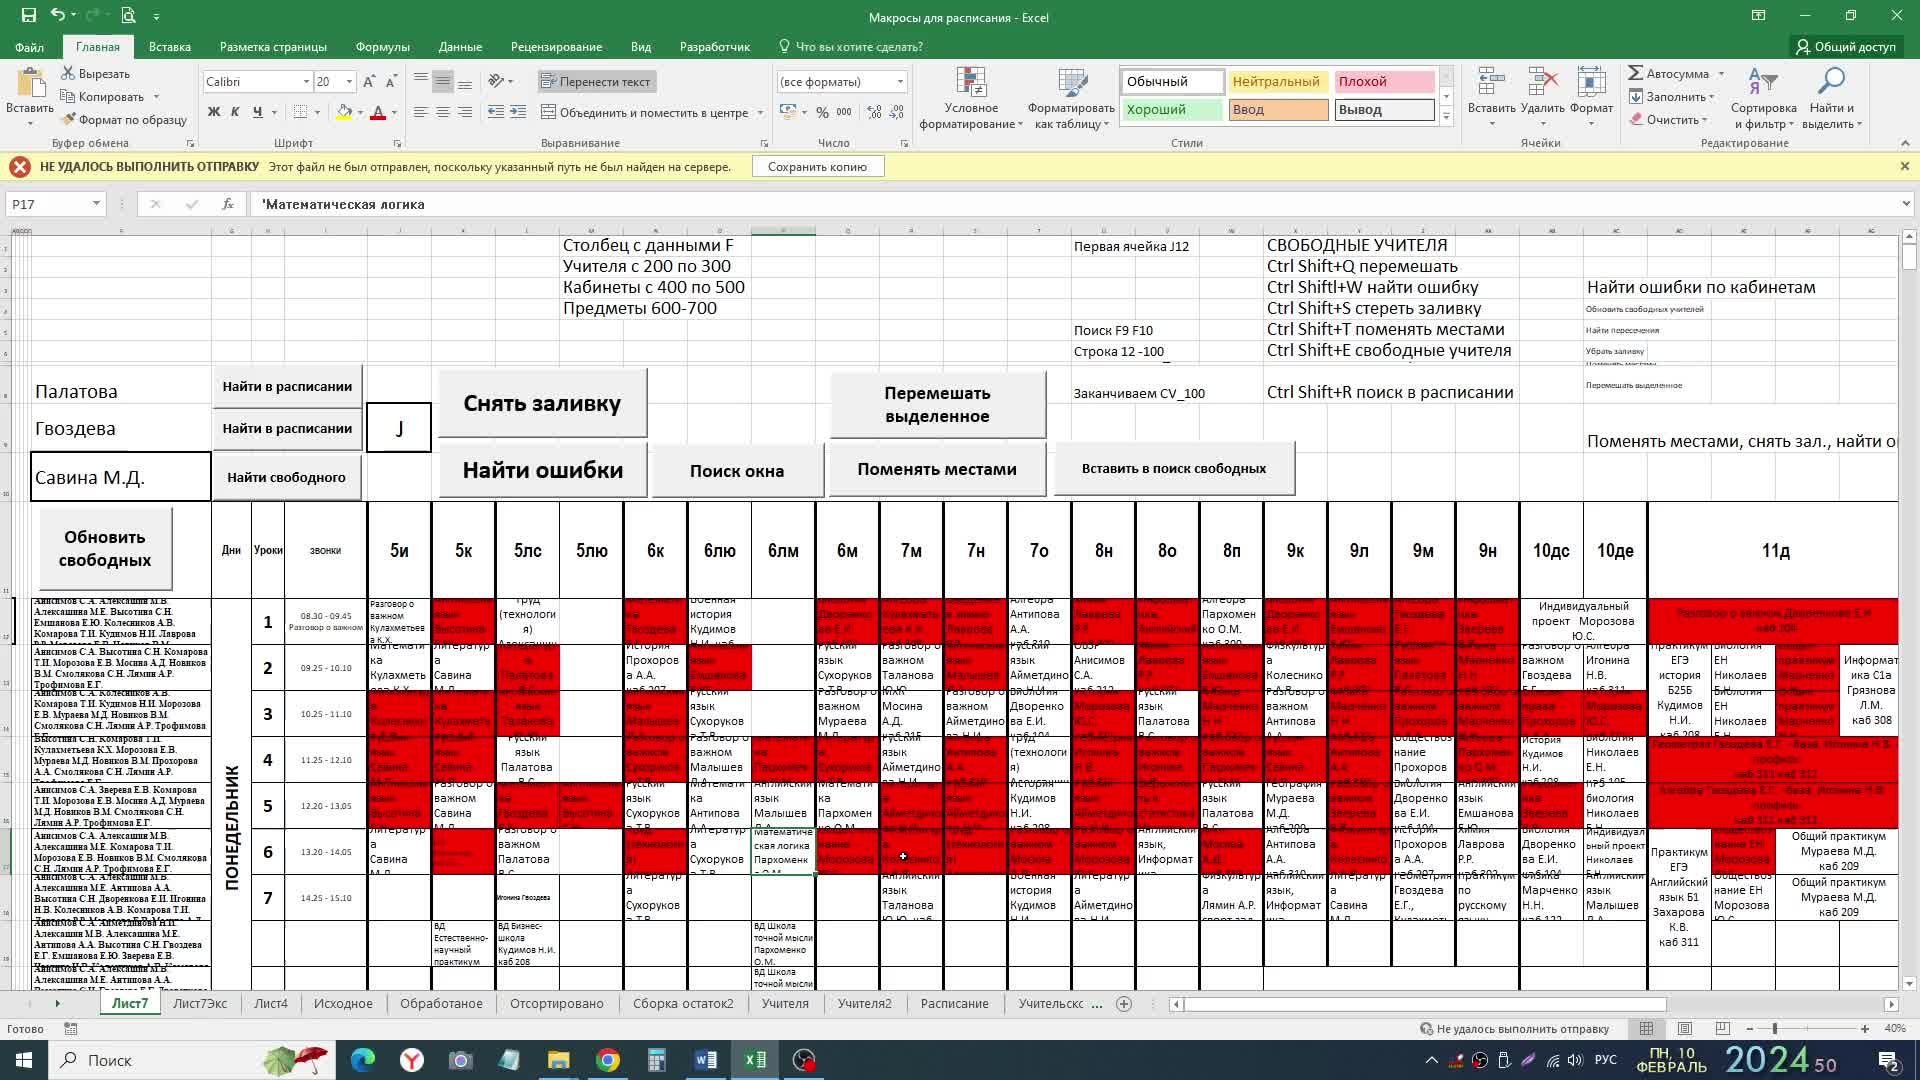
Task: Switch to the Расписание sheet tab
Action: coord(954,1003)
